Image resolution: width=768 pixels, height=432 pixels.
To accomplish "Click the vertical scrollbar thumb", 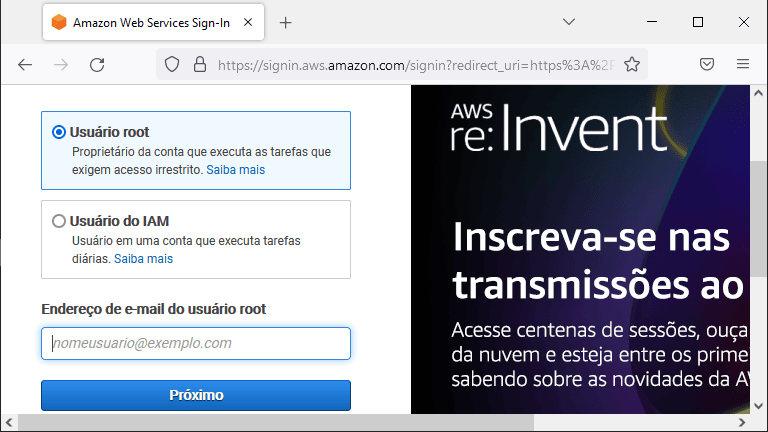I will (758, 218).
